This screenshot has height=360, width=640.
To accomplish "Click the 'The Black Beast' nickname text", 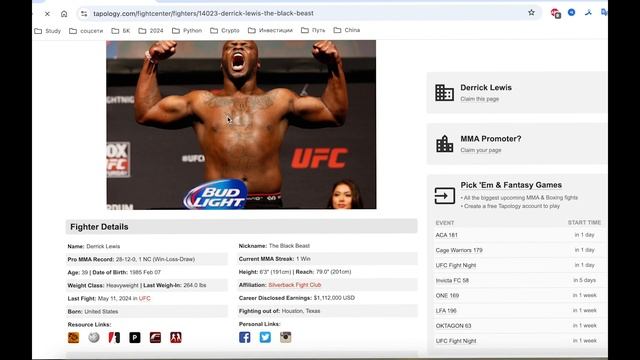I will coord(289,246).
